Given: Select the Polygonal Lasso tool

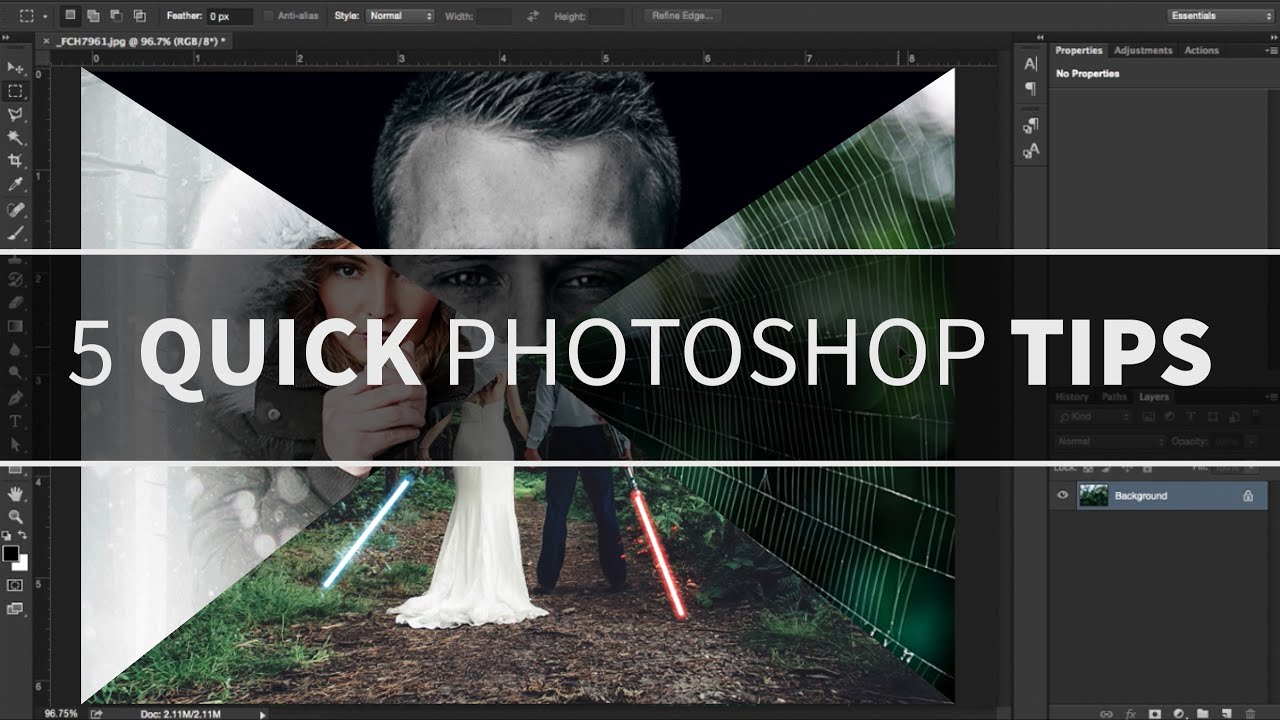Looking at the screenshot, I should [15, 115].
